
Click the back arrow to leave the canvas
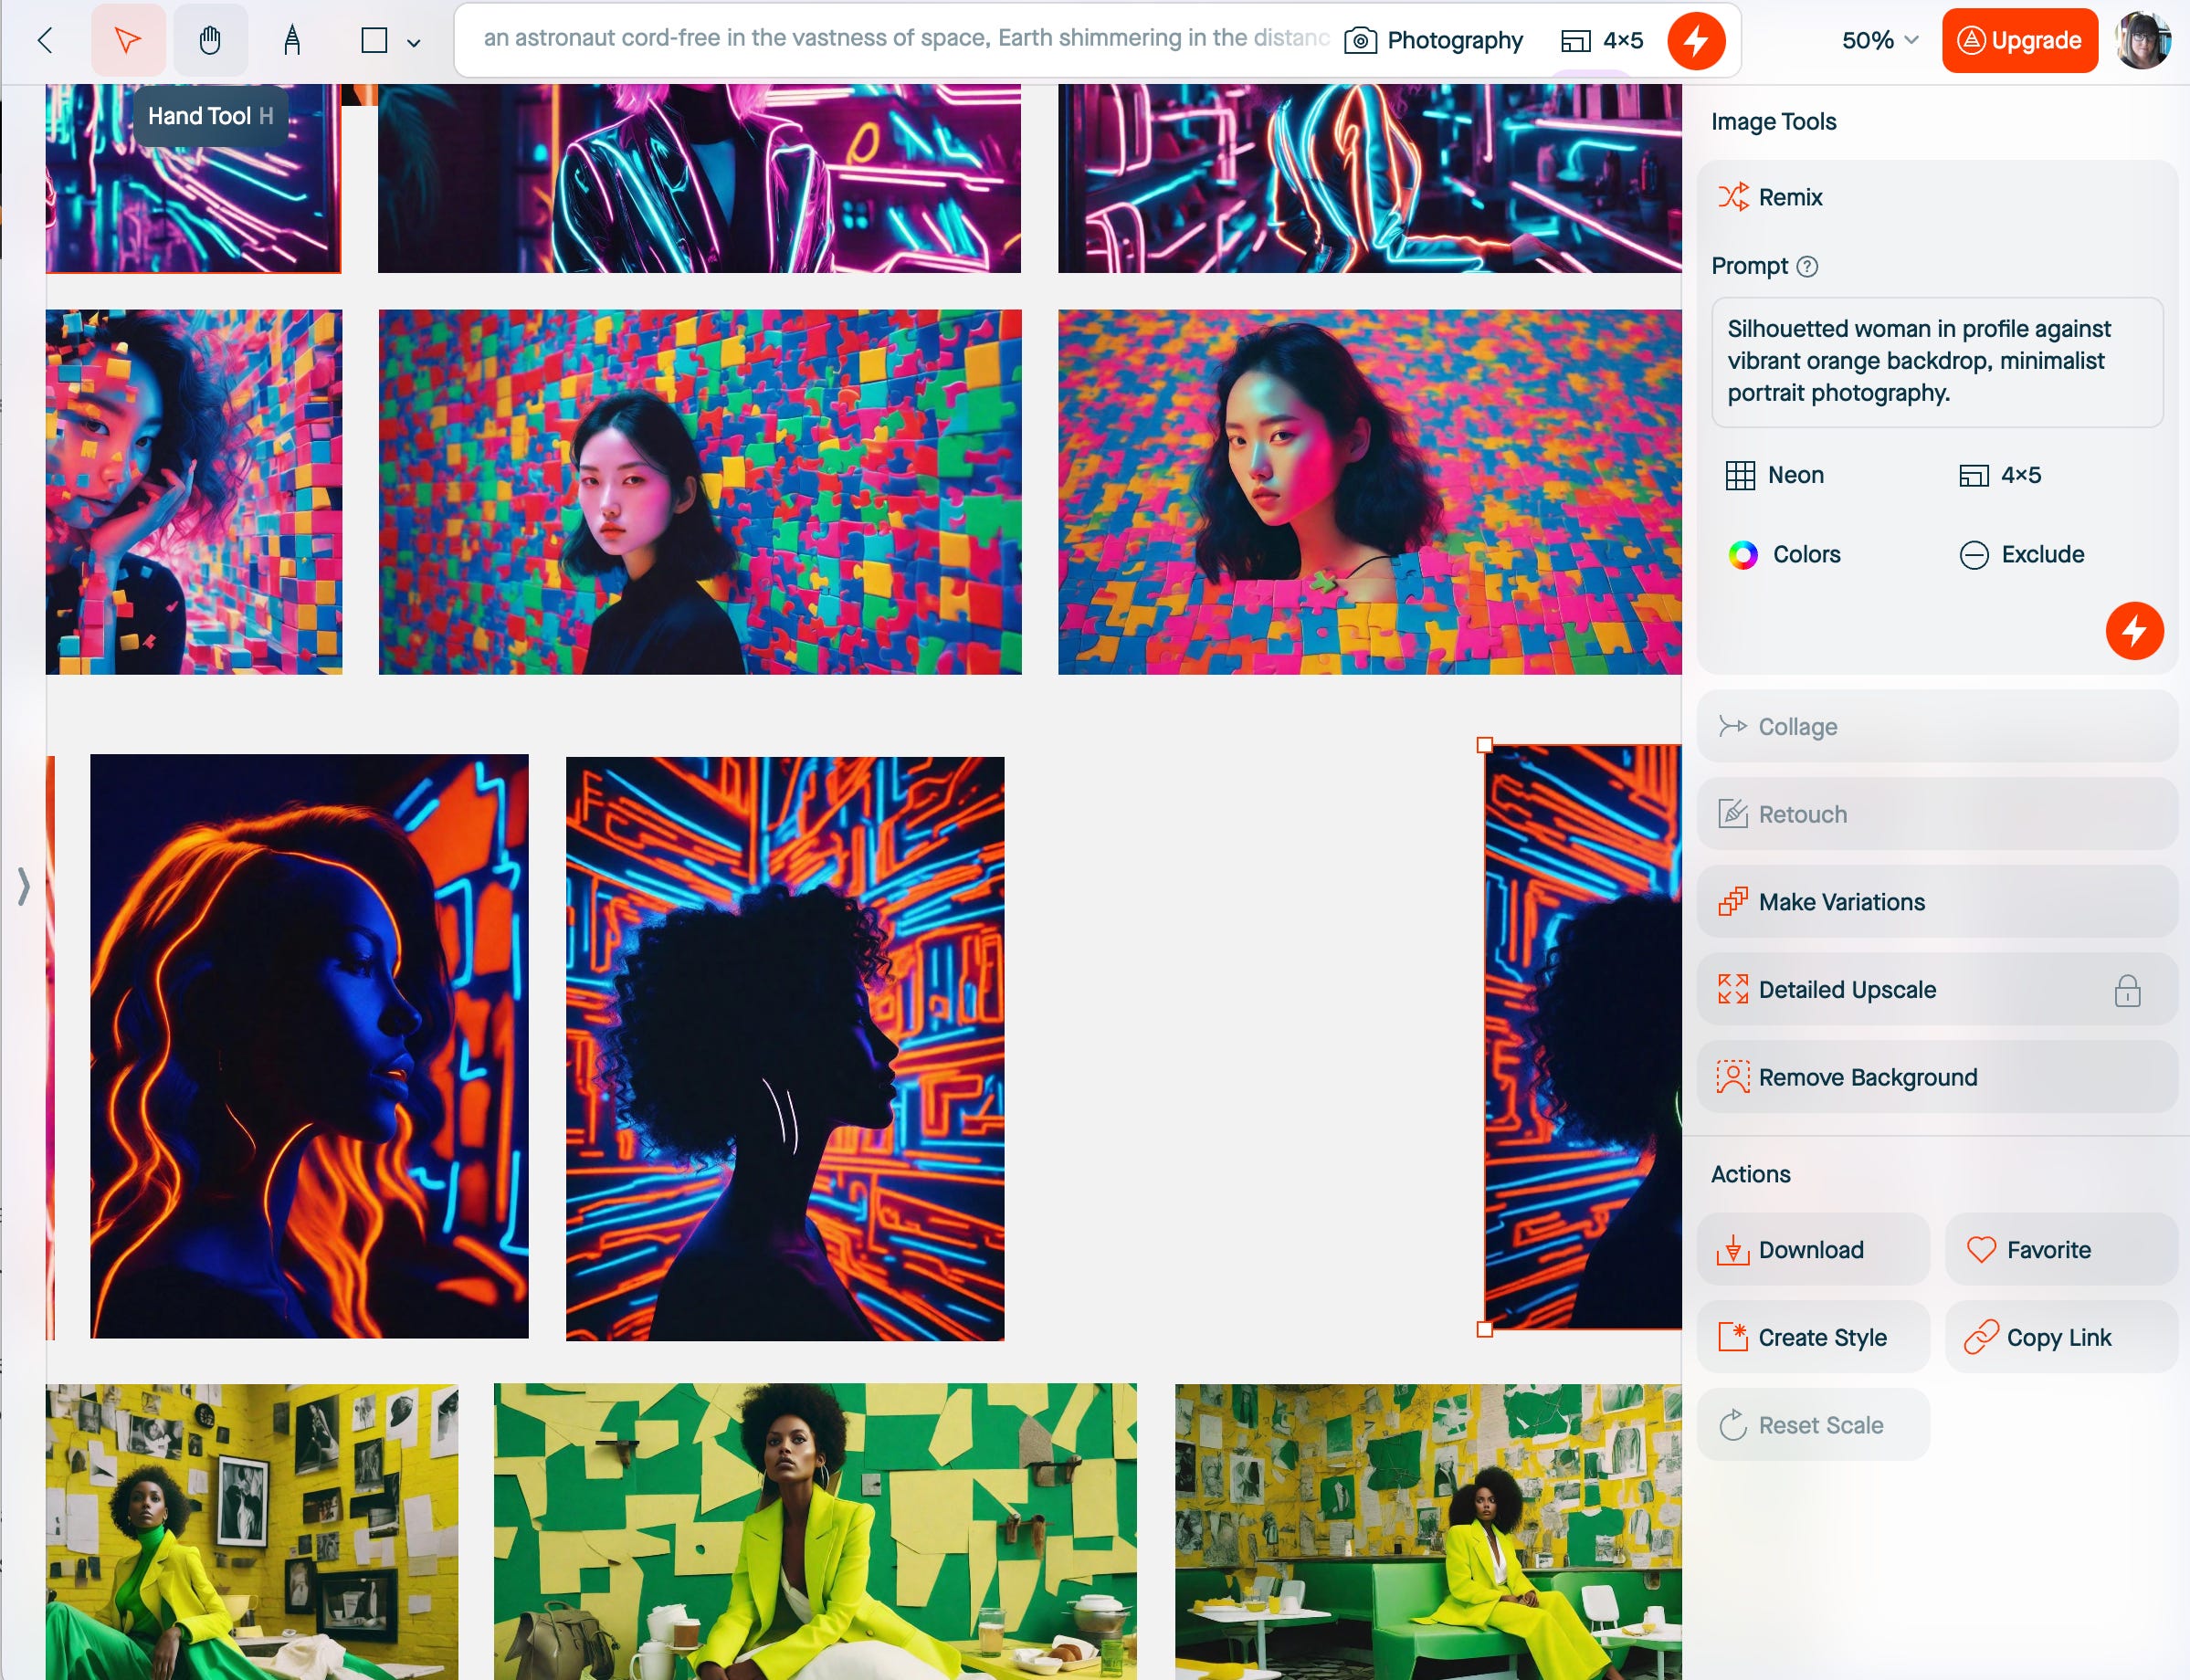click(x=44, y=40)
